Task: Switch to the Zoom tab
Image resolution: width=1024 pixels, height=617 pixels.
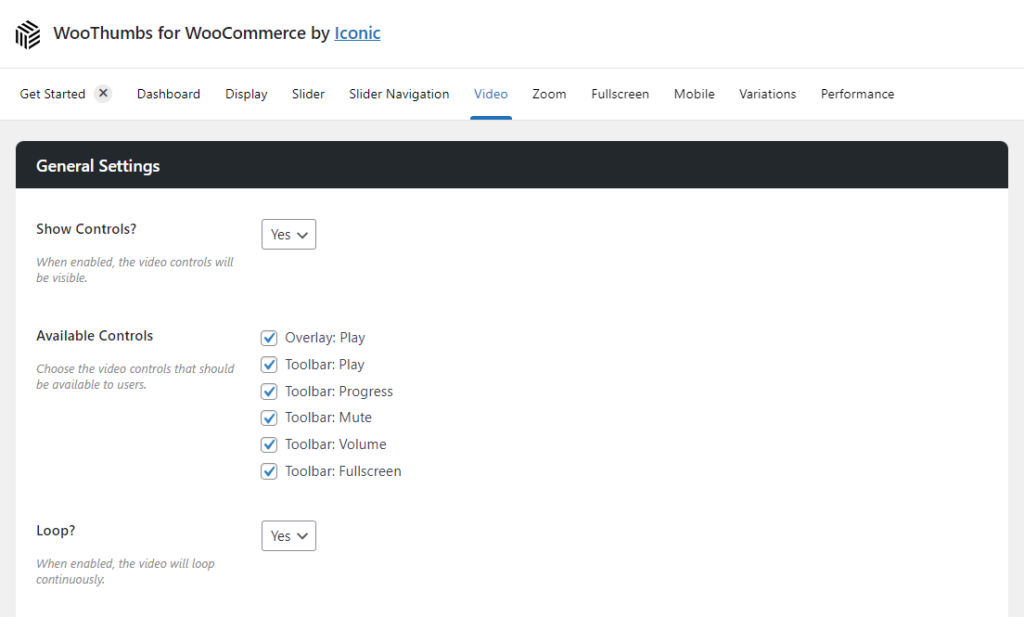Action: click(549, 94)
